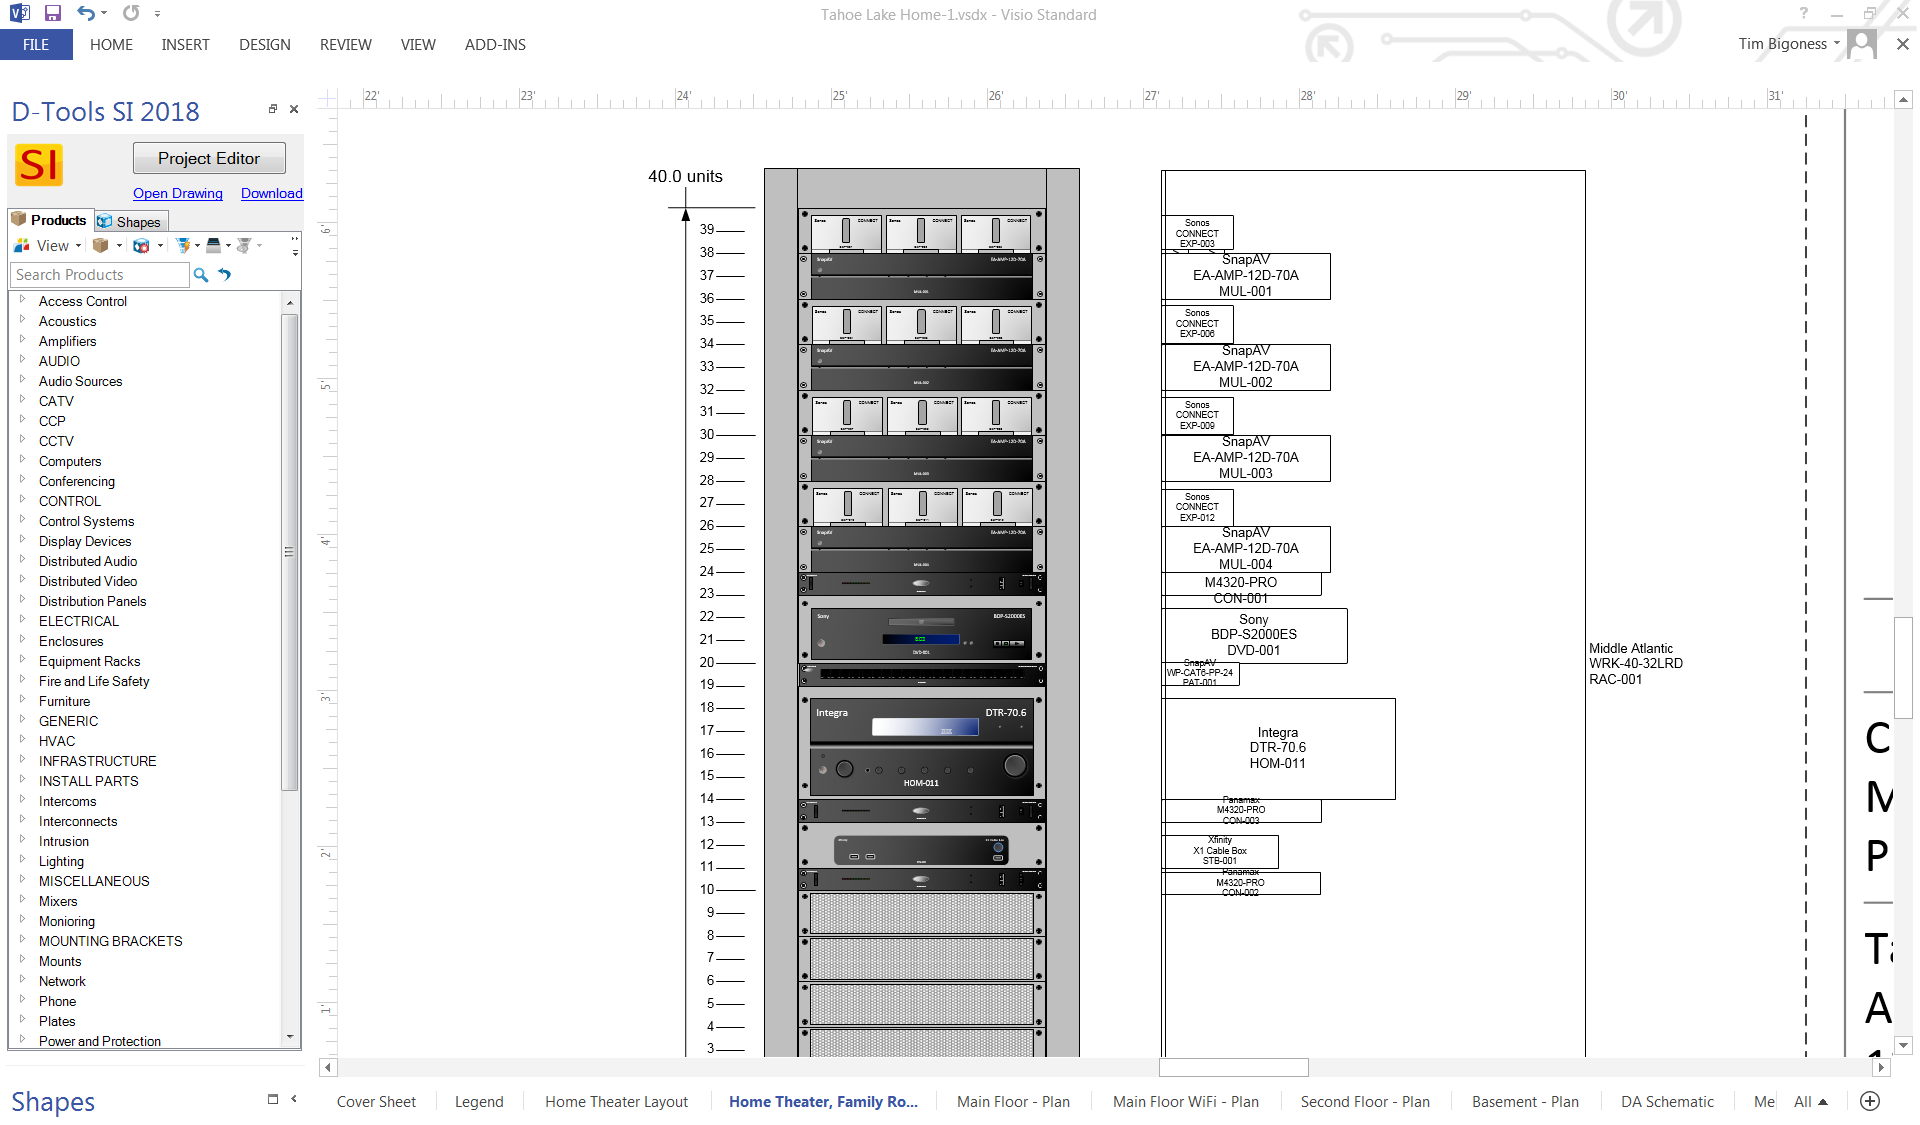1920x1125 pixels.
Task: Expand the Access Control category
Action: click(x=22, y=300)
